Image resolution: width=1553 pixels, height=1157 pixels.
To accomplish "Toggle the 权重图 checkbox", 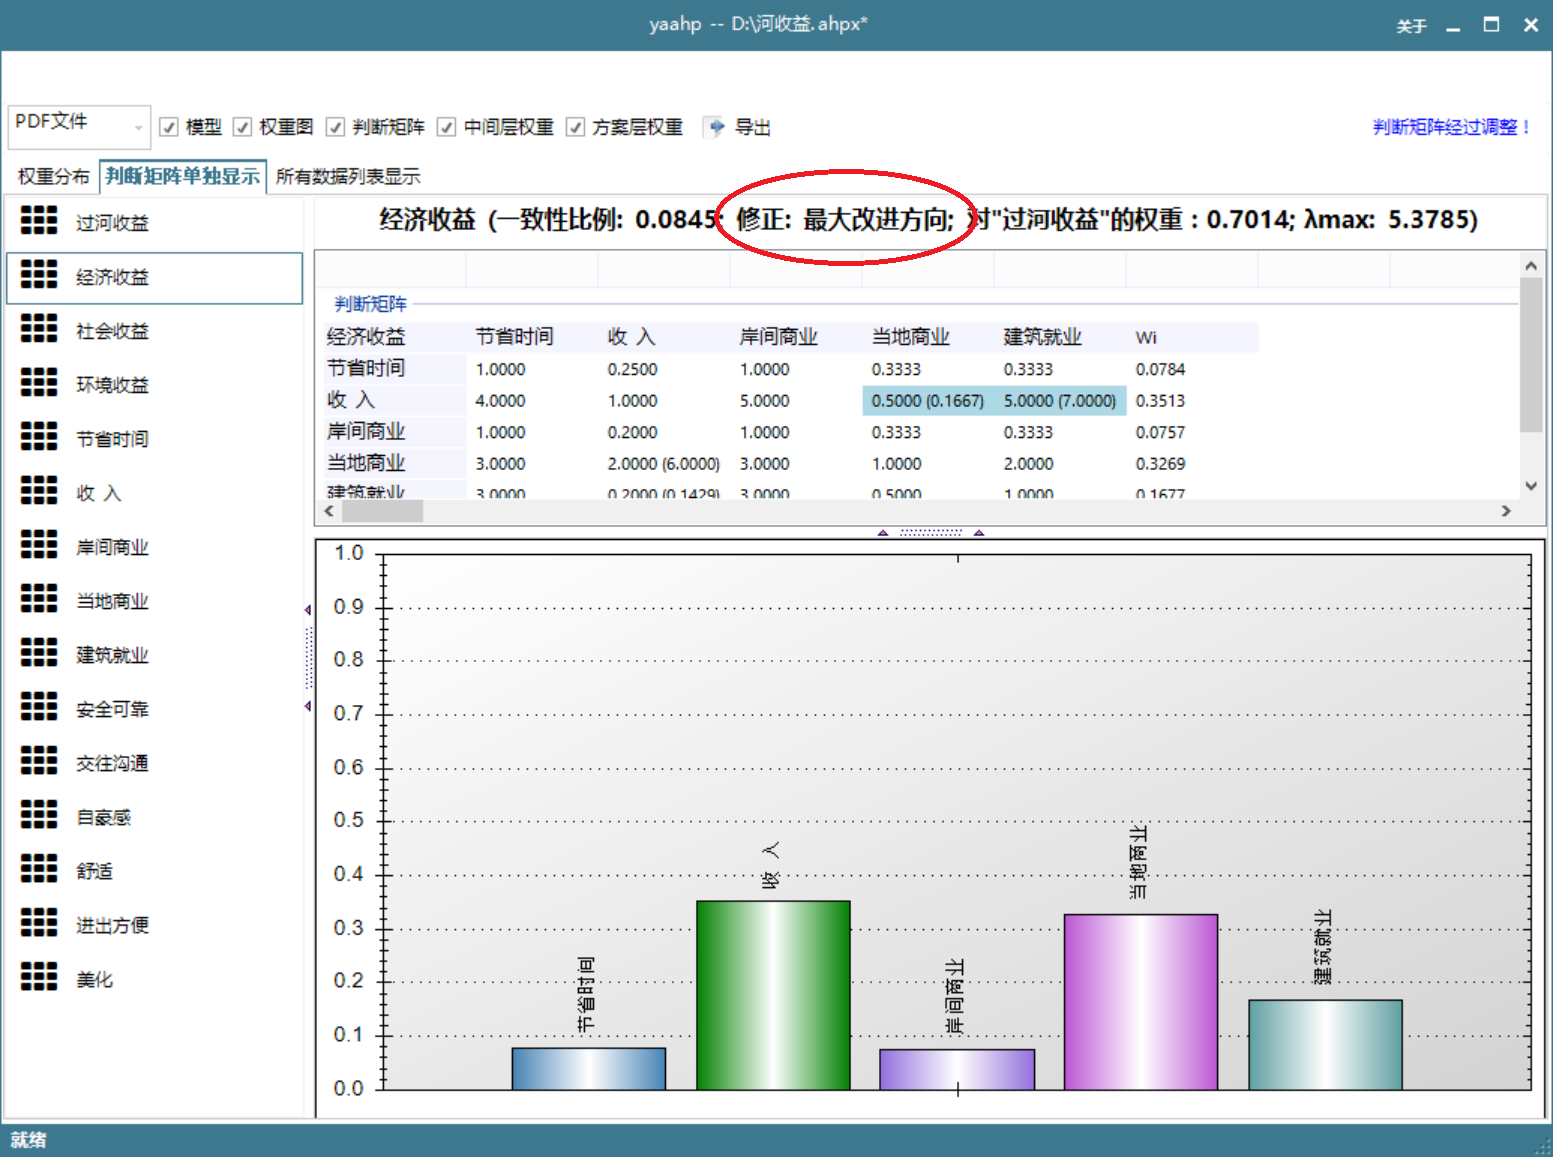I will pyautogui.click(x=242, y=127).
